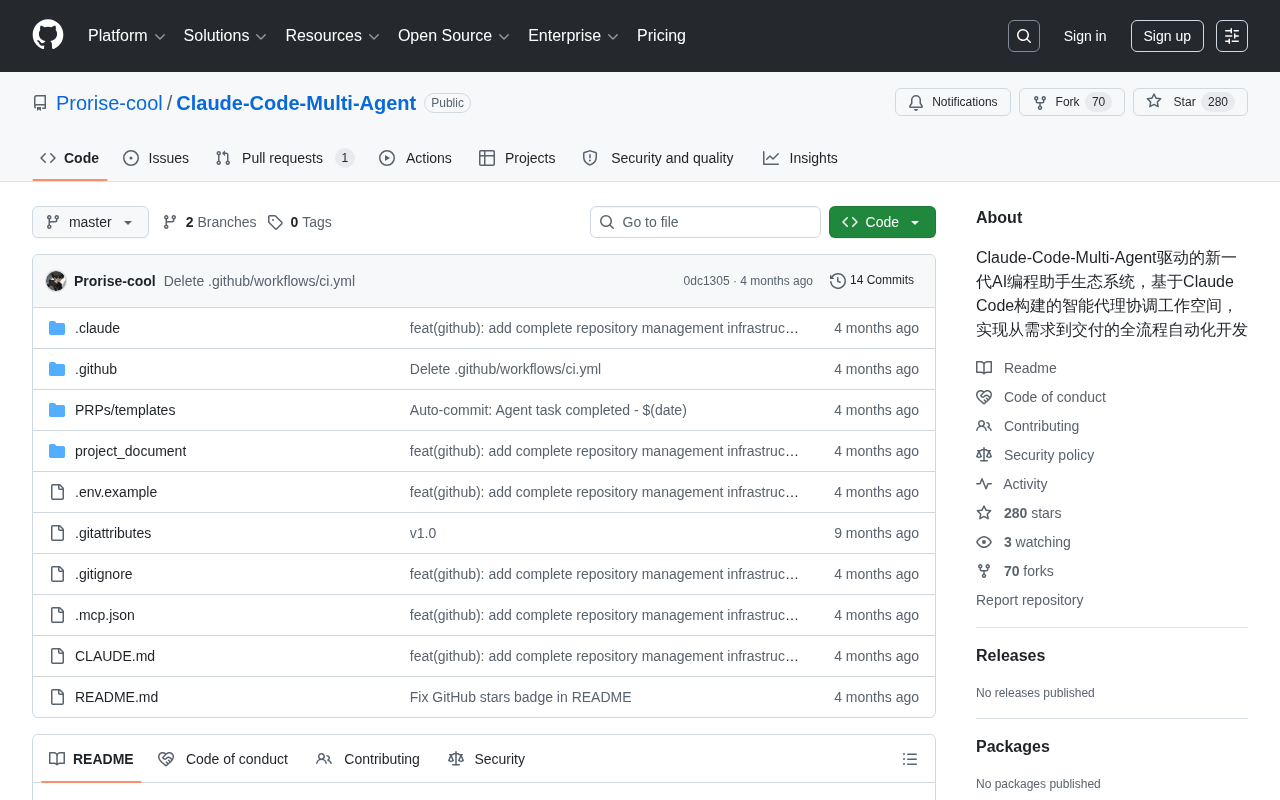Open the master branch dropdown

click(90, 222)
